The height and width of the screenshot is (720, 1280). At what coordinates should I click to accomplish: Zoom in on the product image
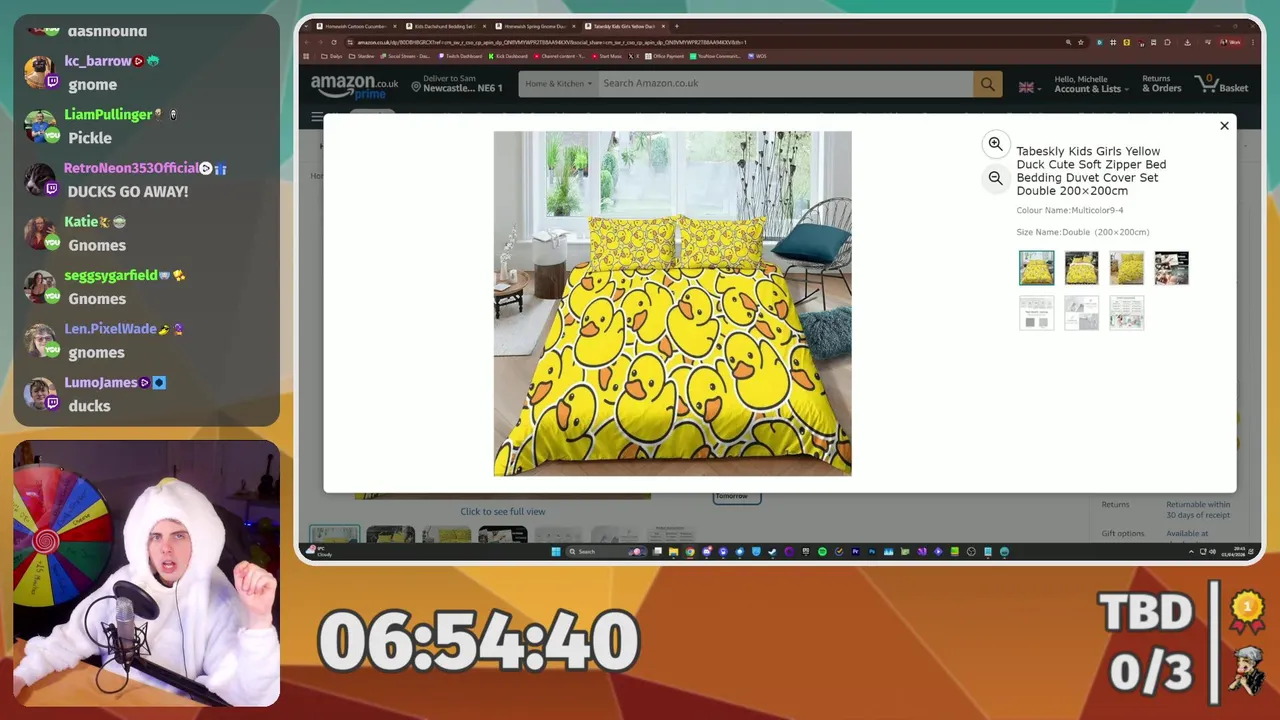tap(995, 144)
